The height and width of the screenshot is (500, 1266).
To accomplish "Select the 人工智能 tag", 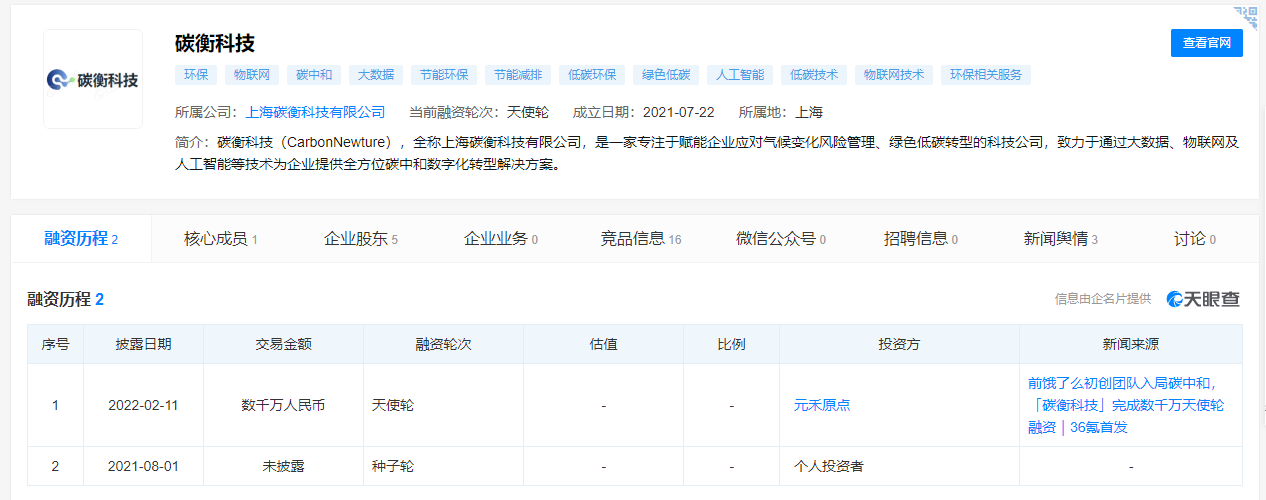I will coord(740,75).
